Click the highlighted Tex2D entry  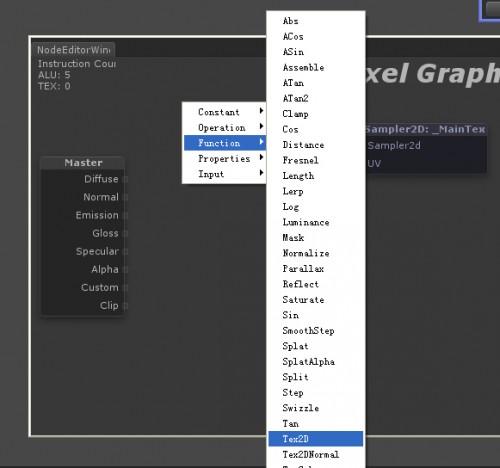316,439
